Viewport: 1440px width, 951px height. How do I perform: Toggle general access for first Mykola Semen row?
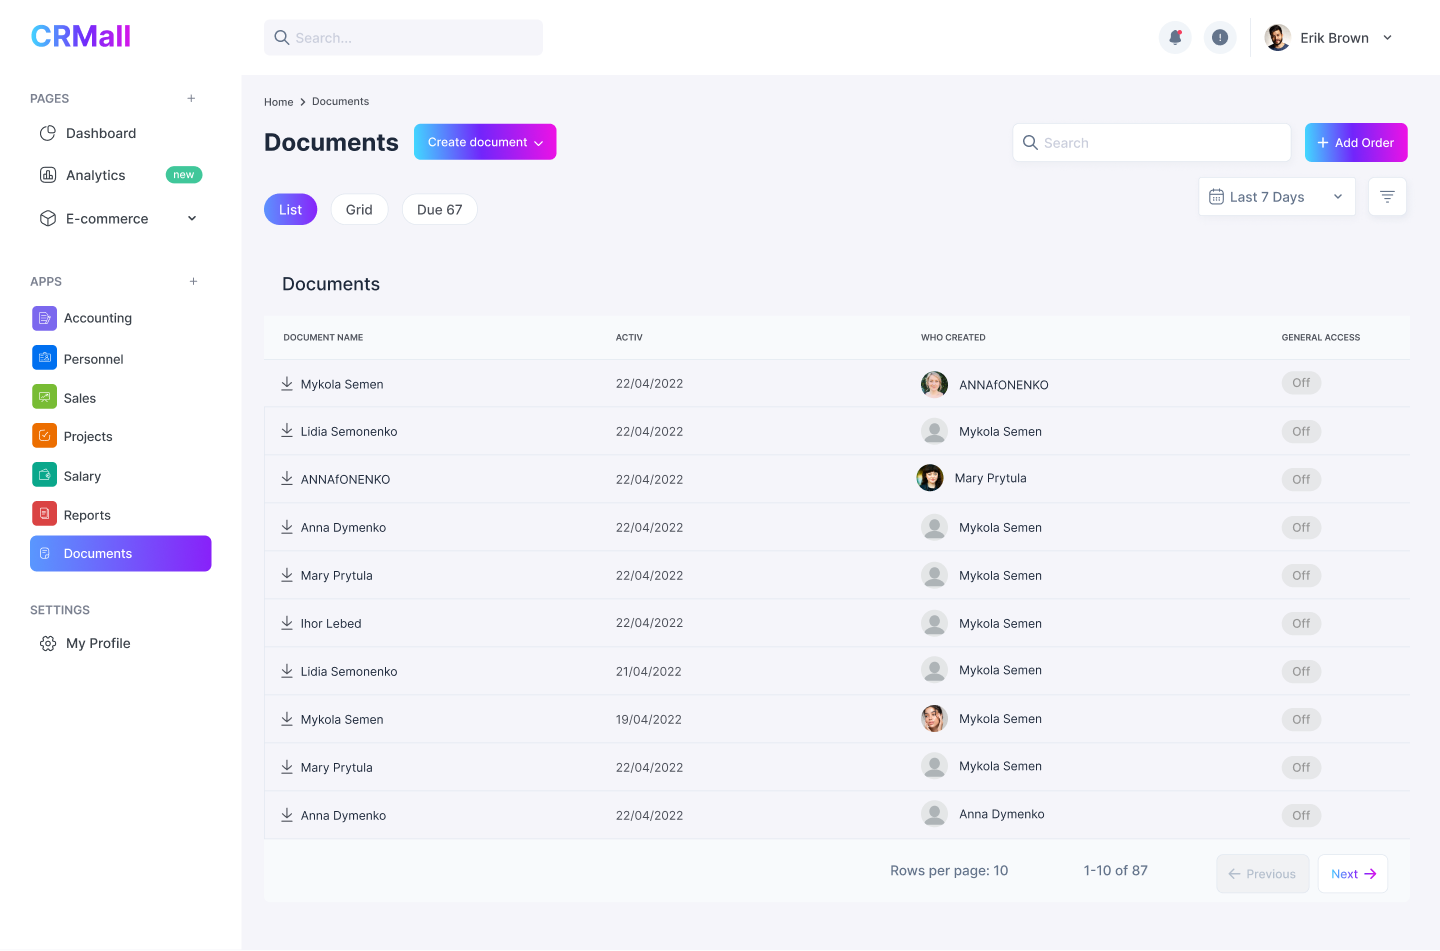1301,383
